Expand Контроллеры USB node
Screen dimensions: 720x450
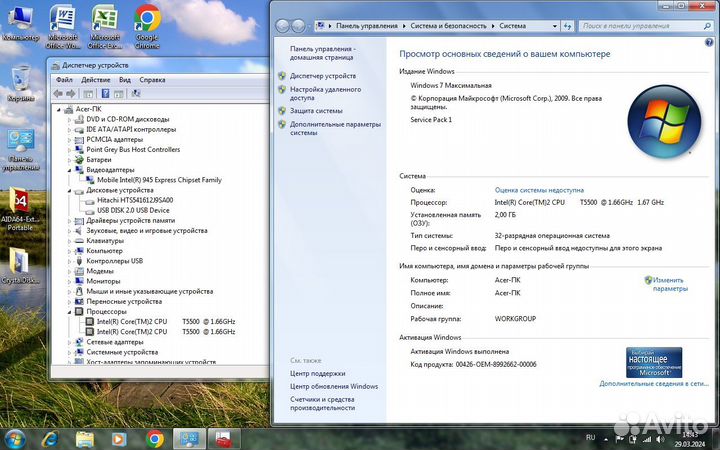pos(70,261)
